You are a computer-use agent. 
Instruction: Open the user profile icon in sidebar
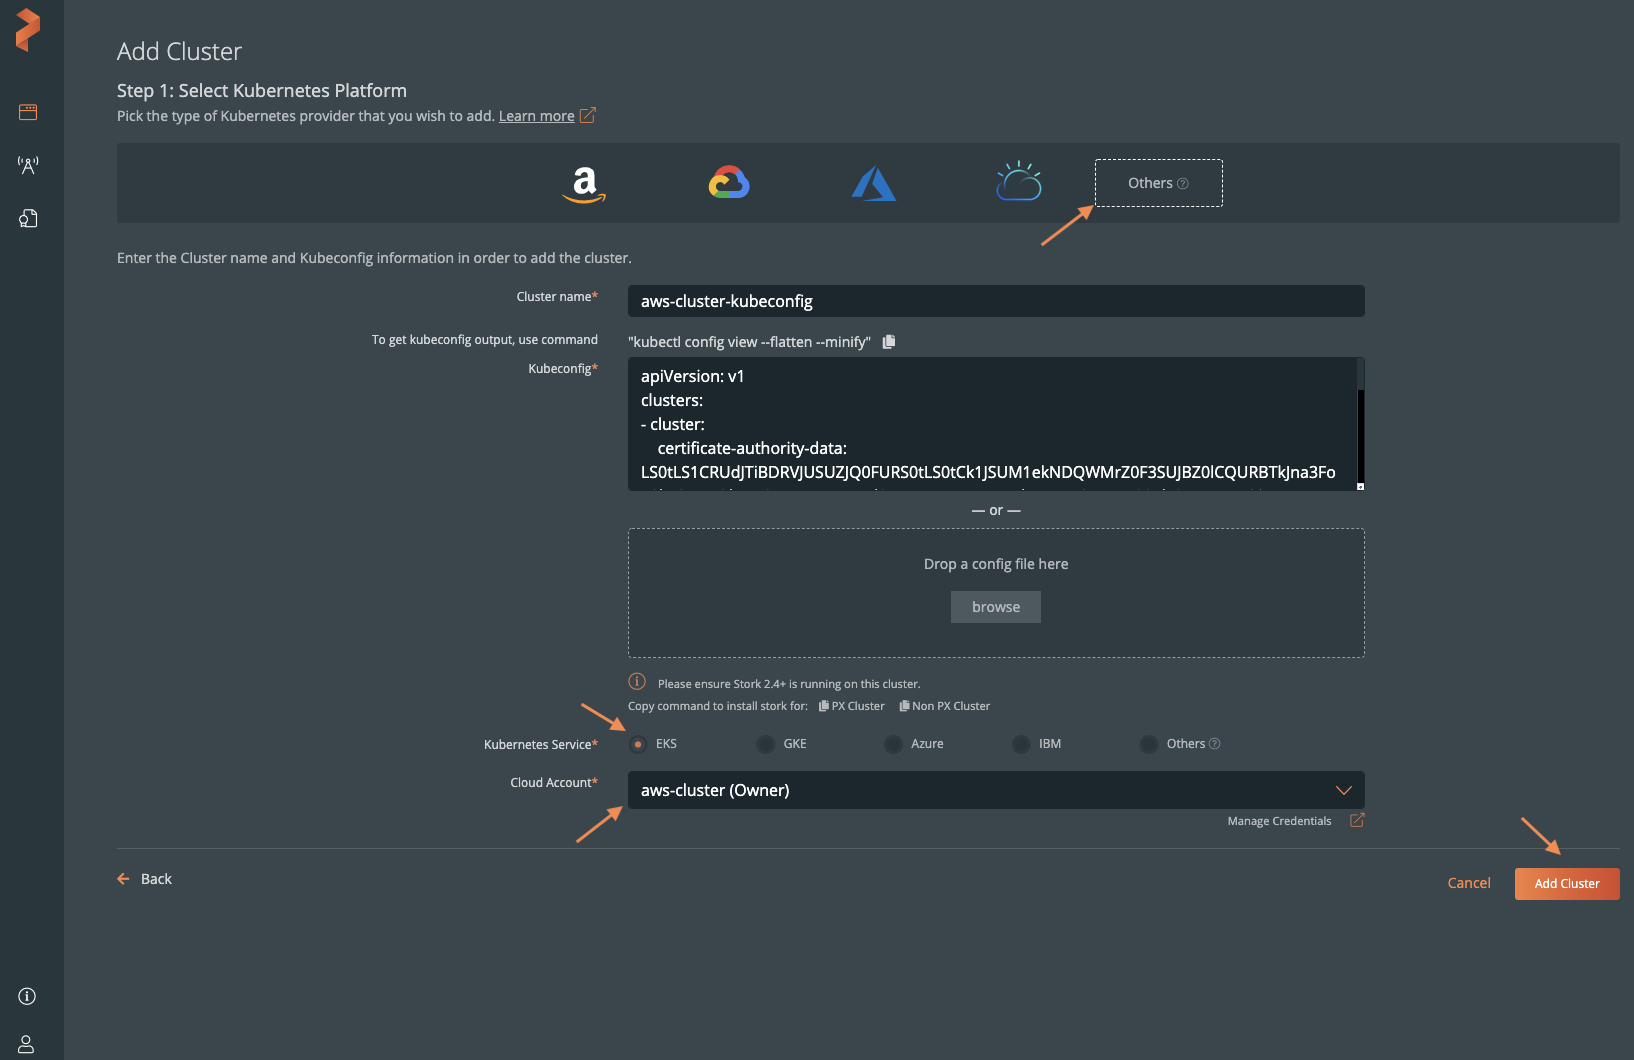click(x=27, y=1044)
